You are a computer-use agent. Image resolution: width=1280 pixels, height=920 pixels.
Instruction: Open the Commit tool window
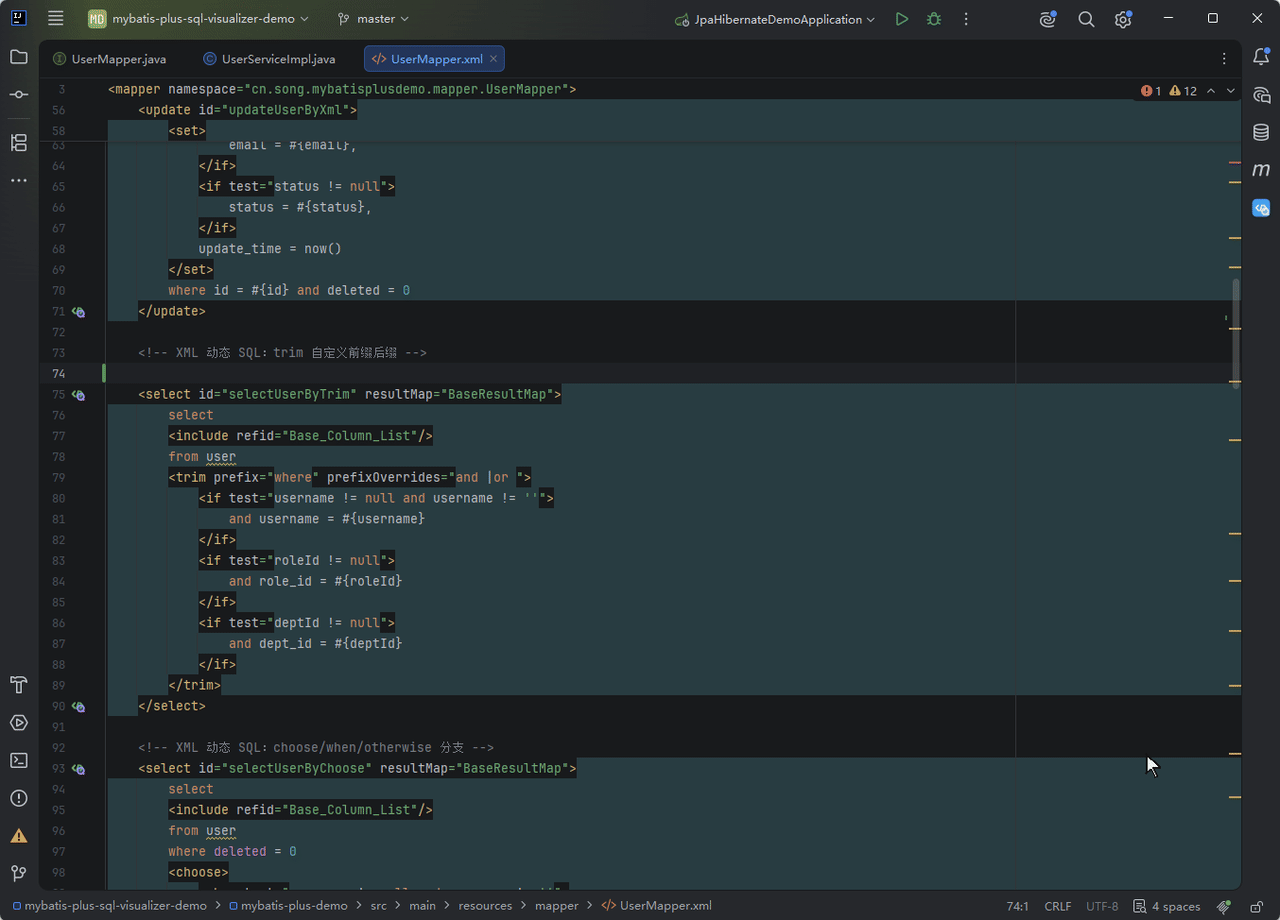click(19, 94)
